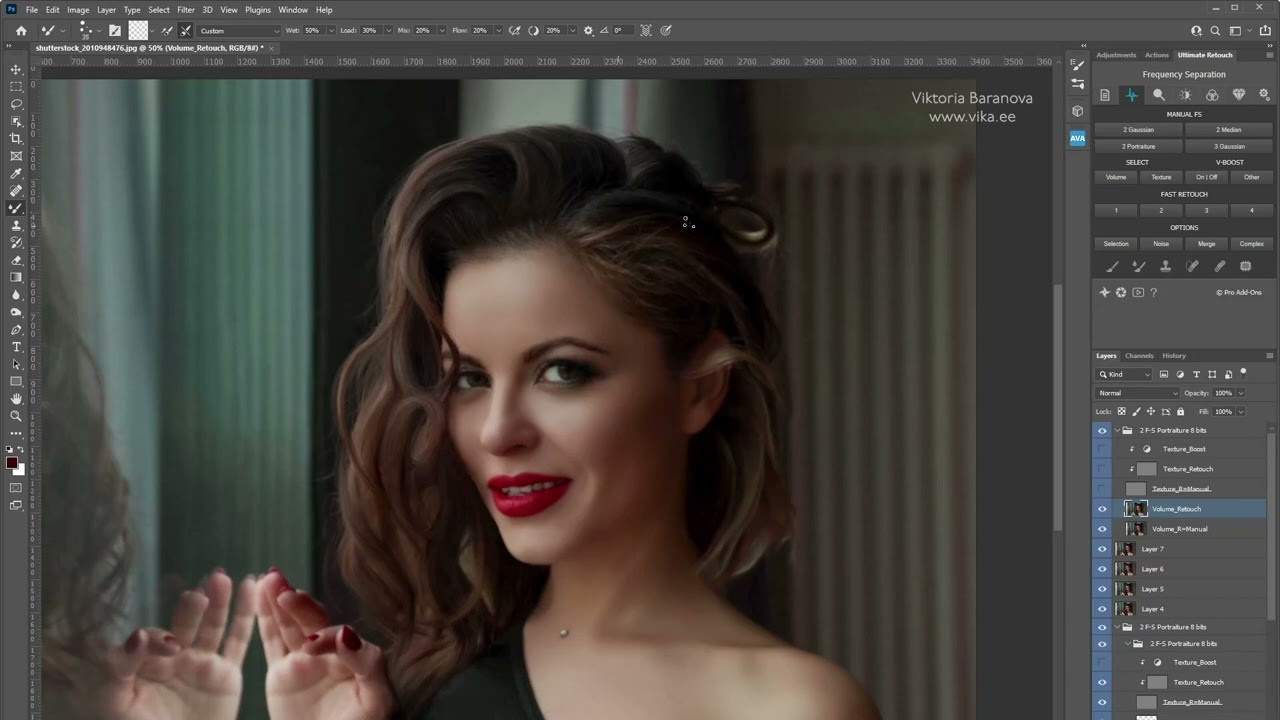This screenshot has height=720, width=1280.
Task: Open Frequency Separation panel settings gear icon
Action: click(1264, 94)
